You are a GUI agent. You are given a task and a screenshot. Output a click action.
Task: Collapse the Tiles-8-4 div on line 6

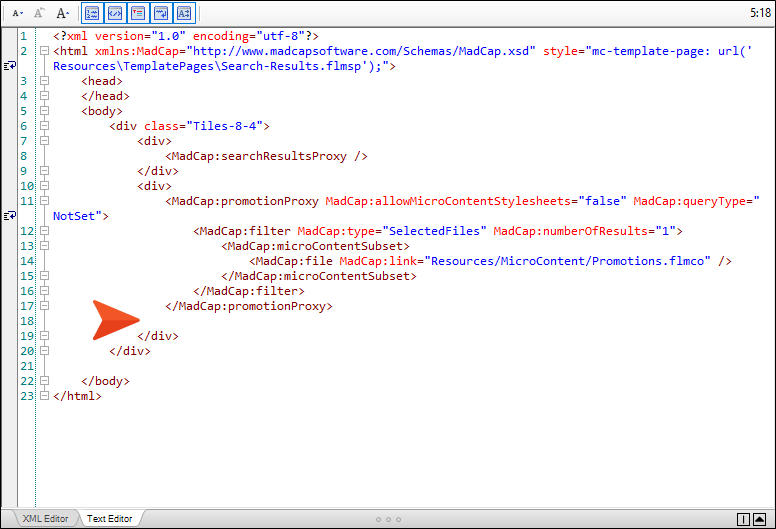45,126
